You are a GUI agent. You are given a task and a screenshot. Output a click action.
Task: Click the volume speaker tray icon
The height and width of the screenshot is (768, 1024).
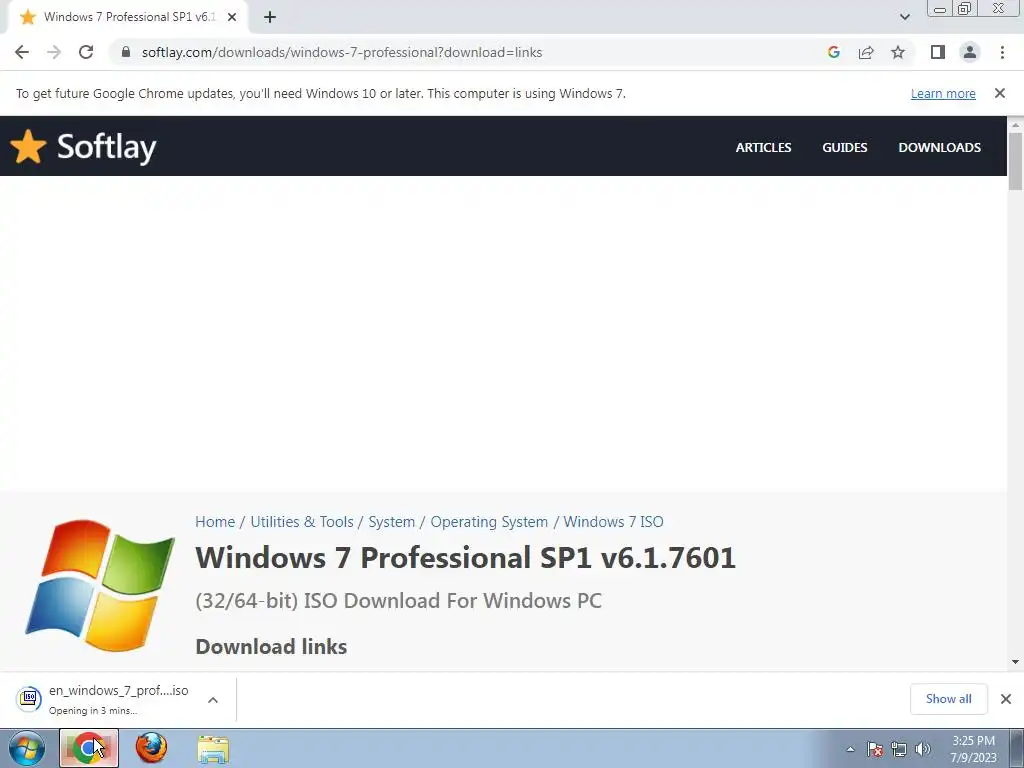click(x=923, y=749)
